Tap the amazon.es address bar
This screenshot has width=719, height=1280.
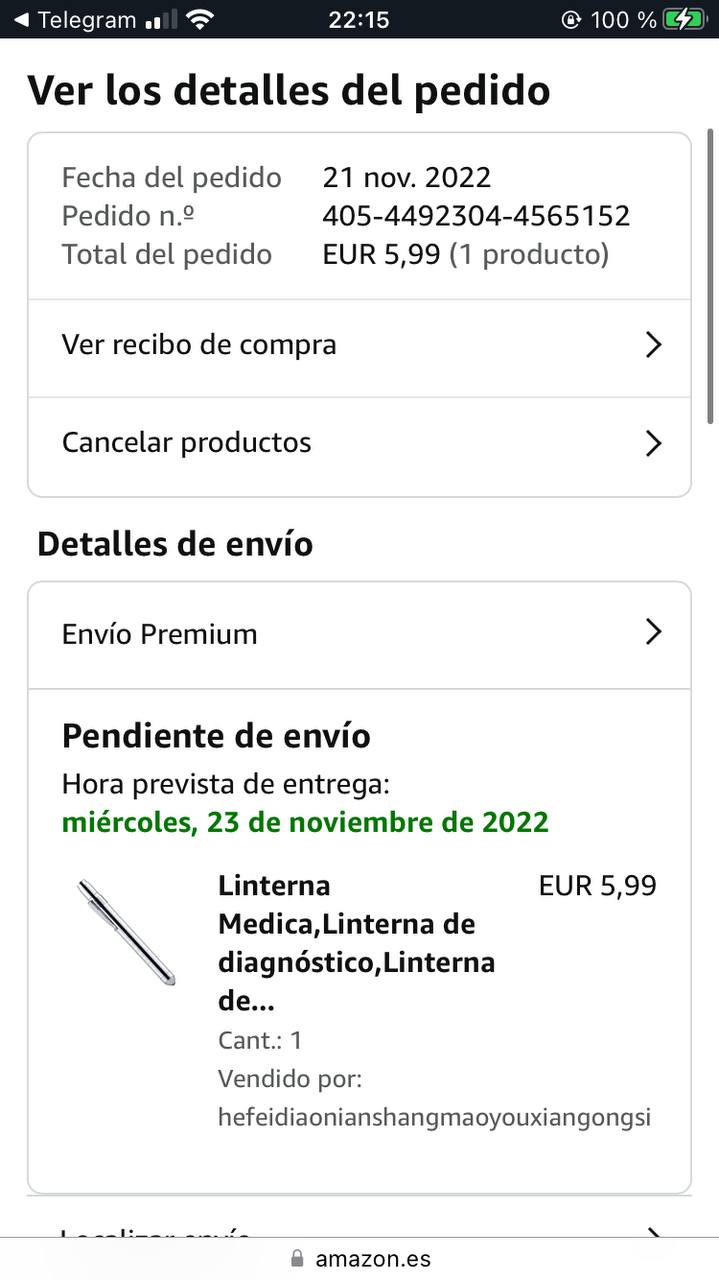[x=372, y=1258]
